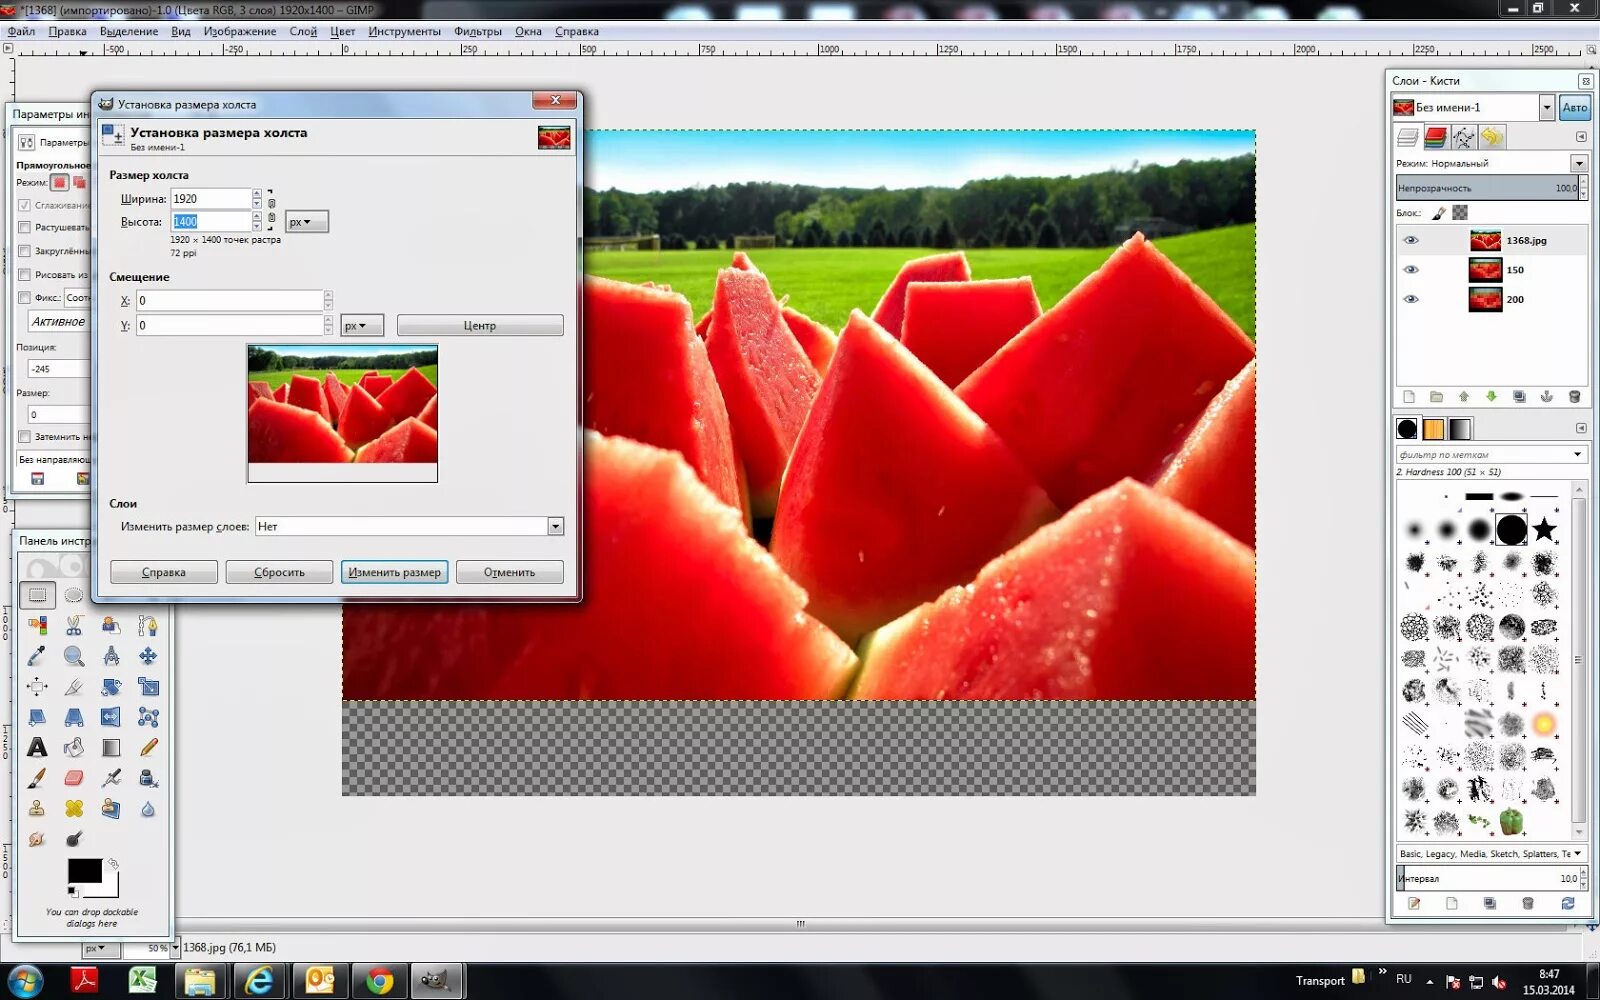Click the Ширина width input field
1600x1000 pixels.
point(210,199)
